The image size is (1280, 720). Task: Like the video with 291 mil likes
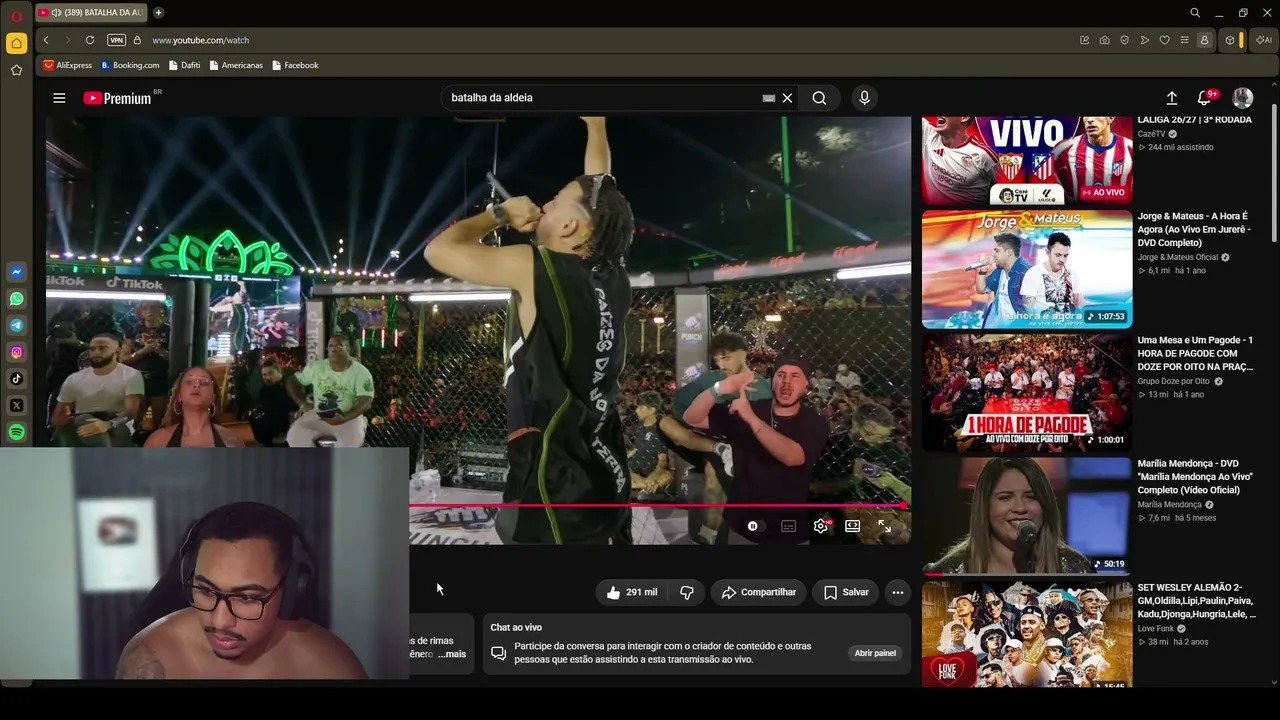pyautogui.click(x=632, y=592)
